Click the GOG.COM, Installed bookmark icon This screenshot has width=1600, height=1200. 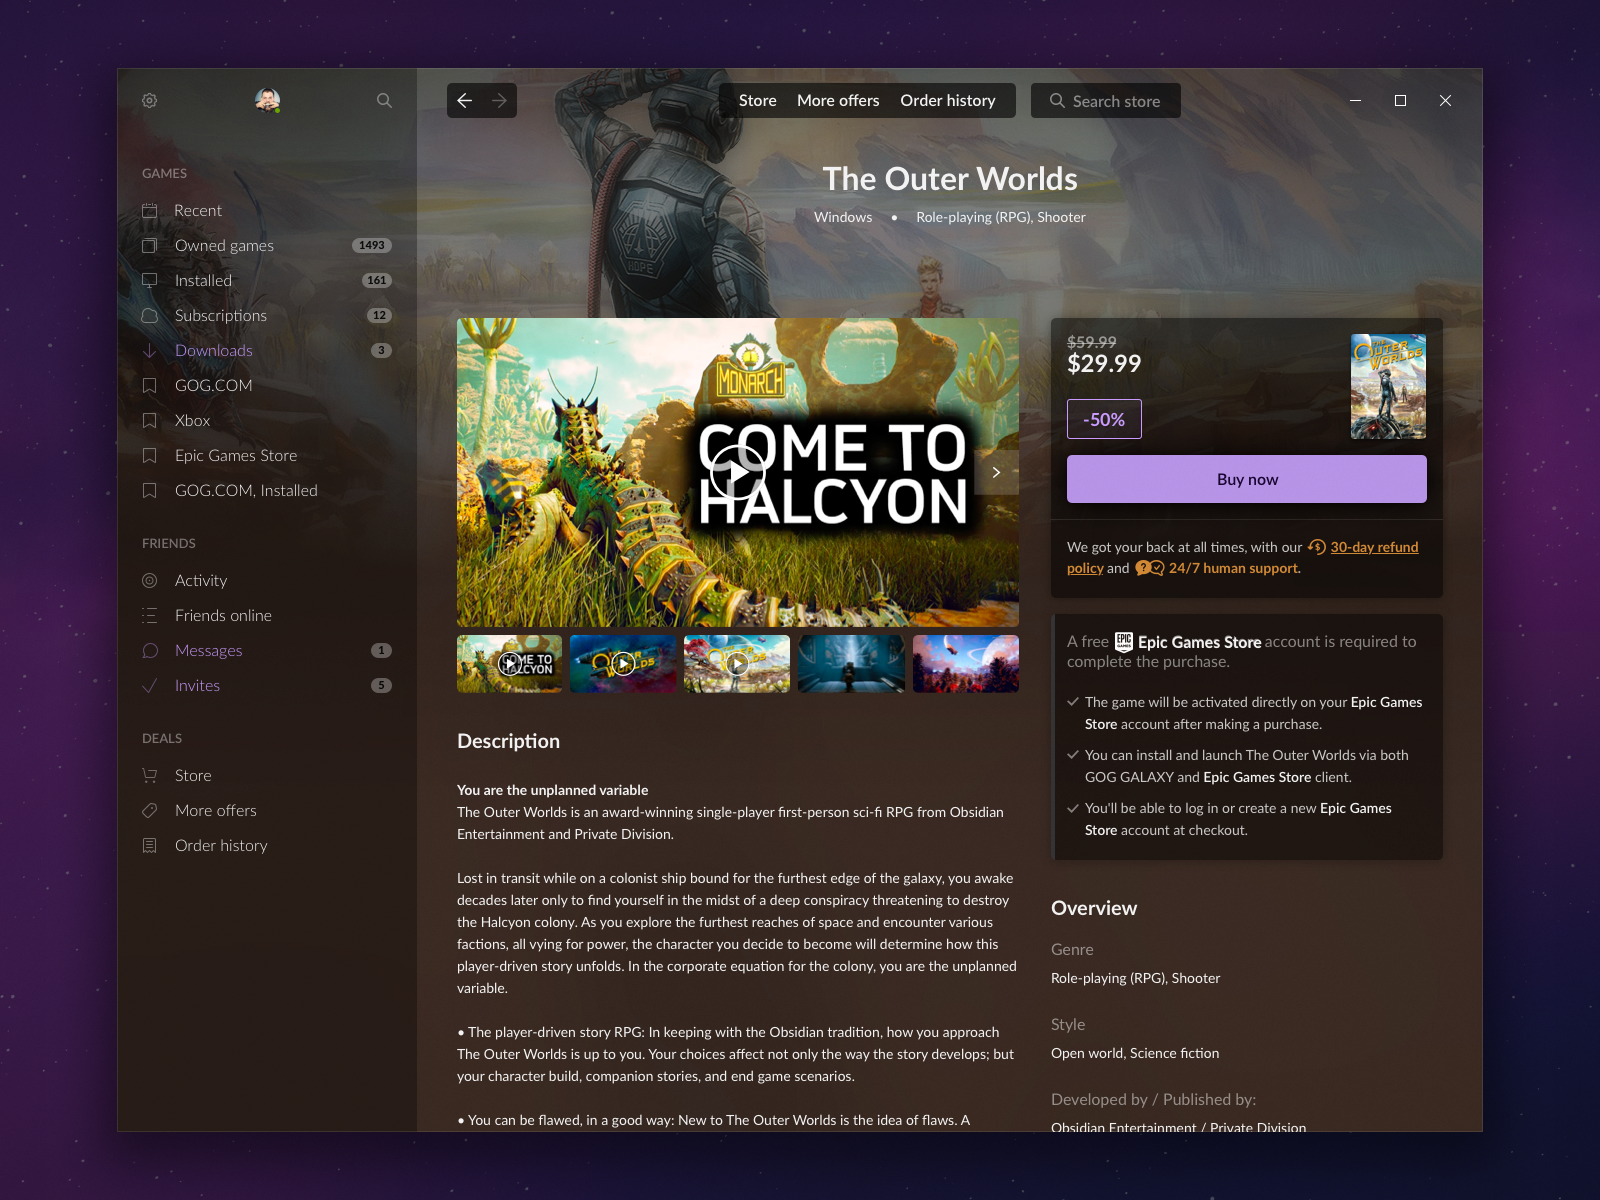coord(150,490)
